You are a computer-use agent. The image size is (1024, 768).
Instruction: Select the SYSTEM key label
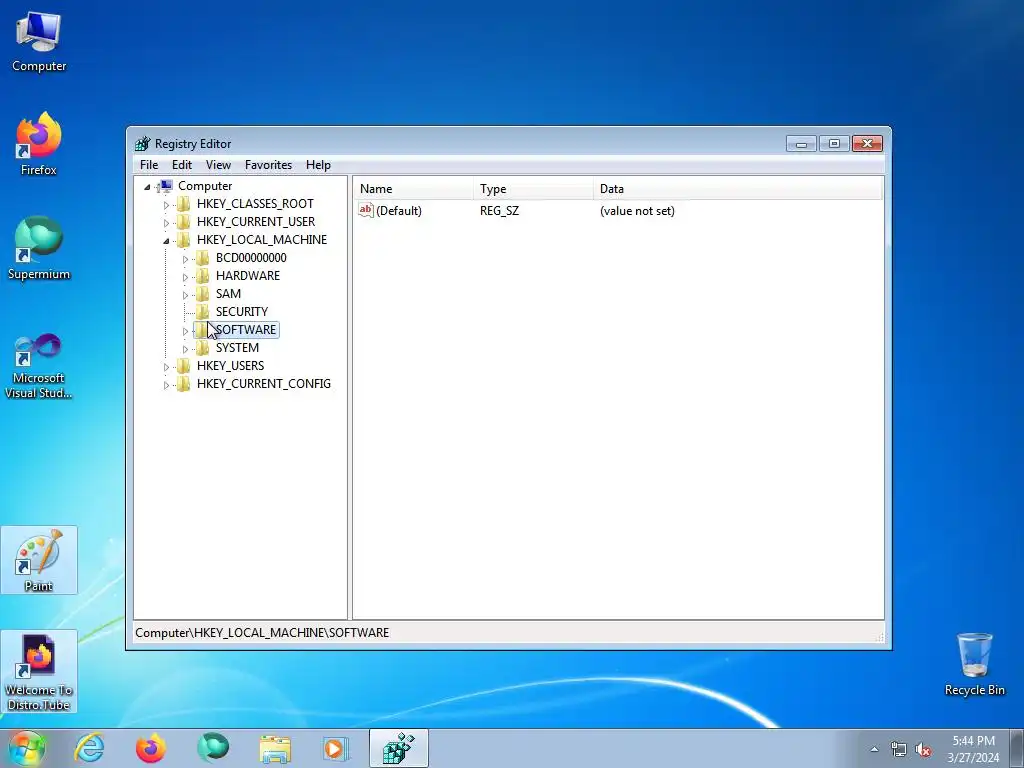[x=237, y=347]
